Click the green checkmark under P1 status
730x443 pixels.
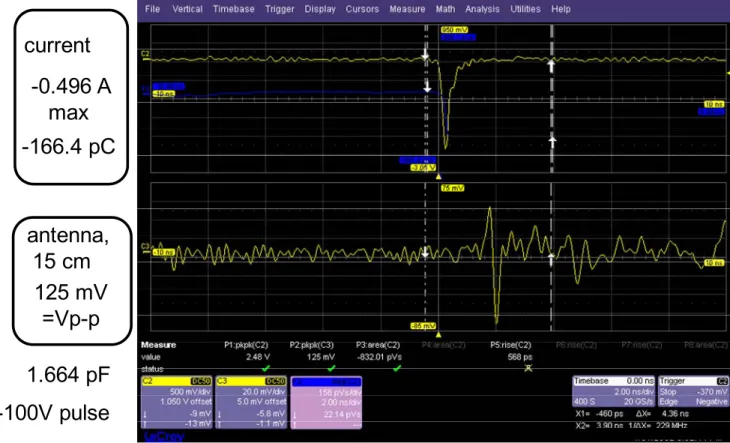pyautogui.click(x=266, y=369)
